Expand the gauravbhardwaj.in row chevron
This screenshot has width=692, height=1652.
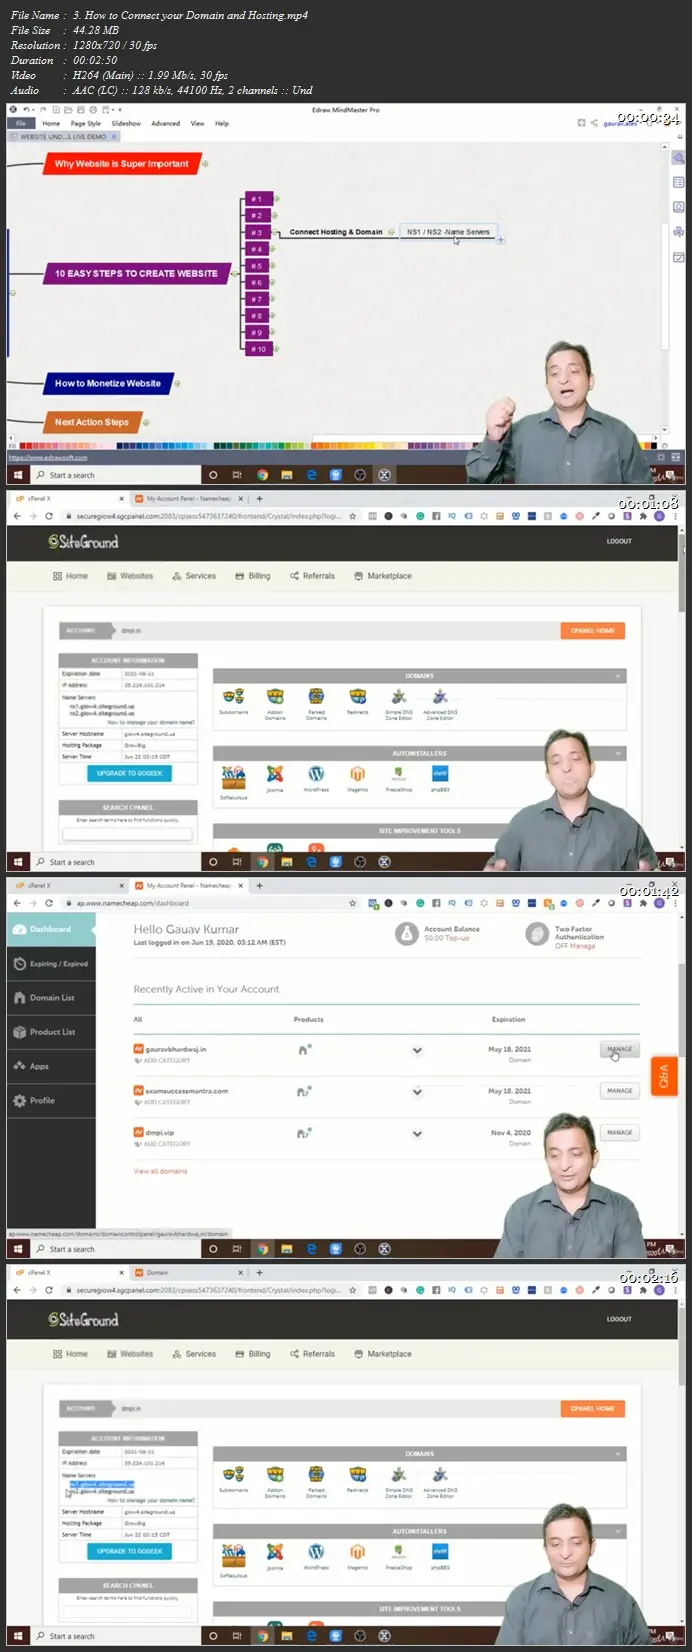point(417,1050)
